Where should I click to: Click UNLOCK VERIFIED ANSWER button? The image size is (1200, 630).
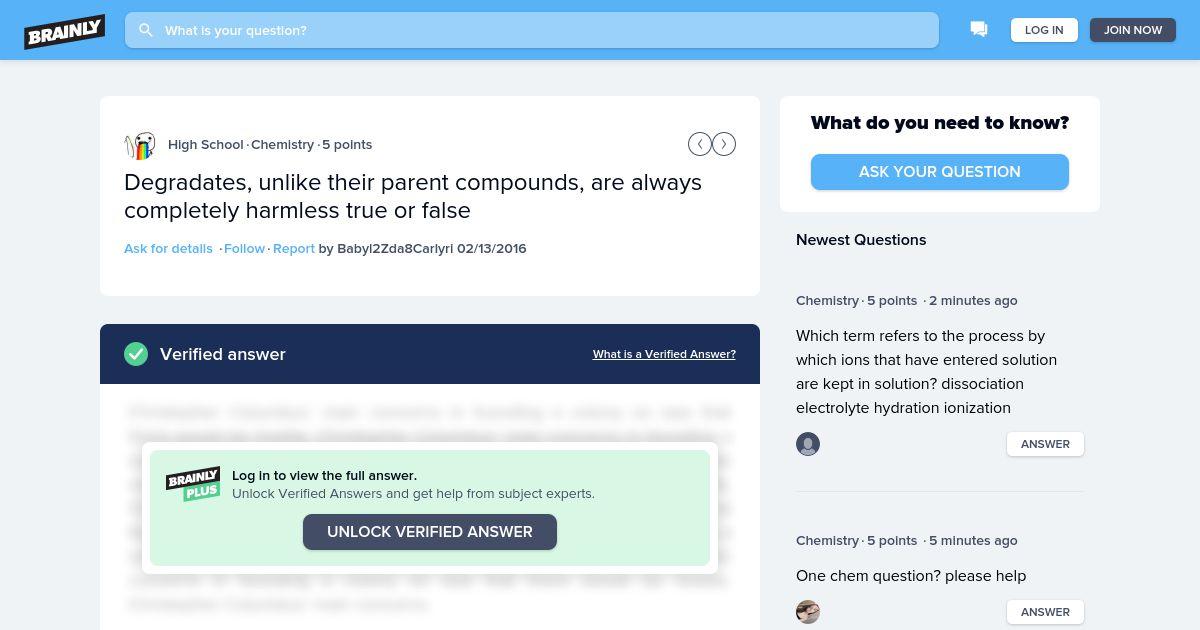pos(430,532)
